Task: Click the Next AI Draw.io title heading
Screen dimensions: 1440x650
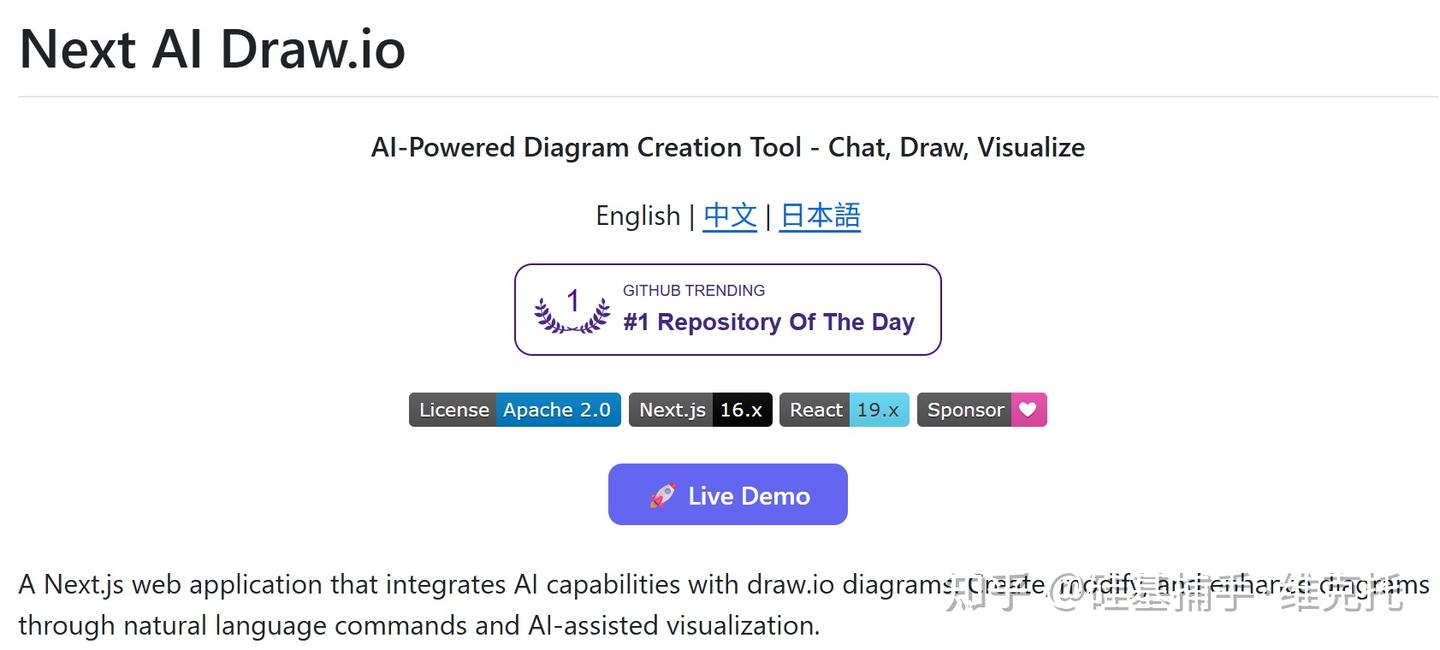Action: point(211,48)
